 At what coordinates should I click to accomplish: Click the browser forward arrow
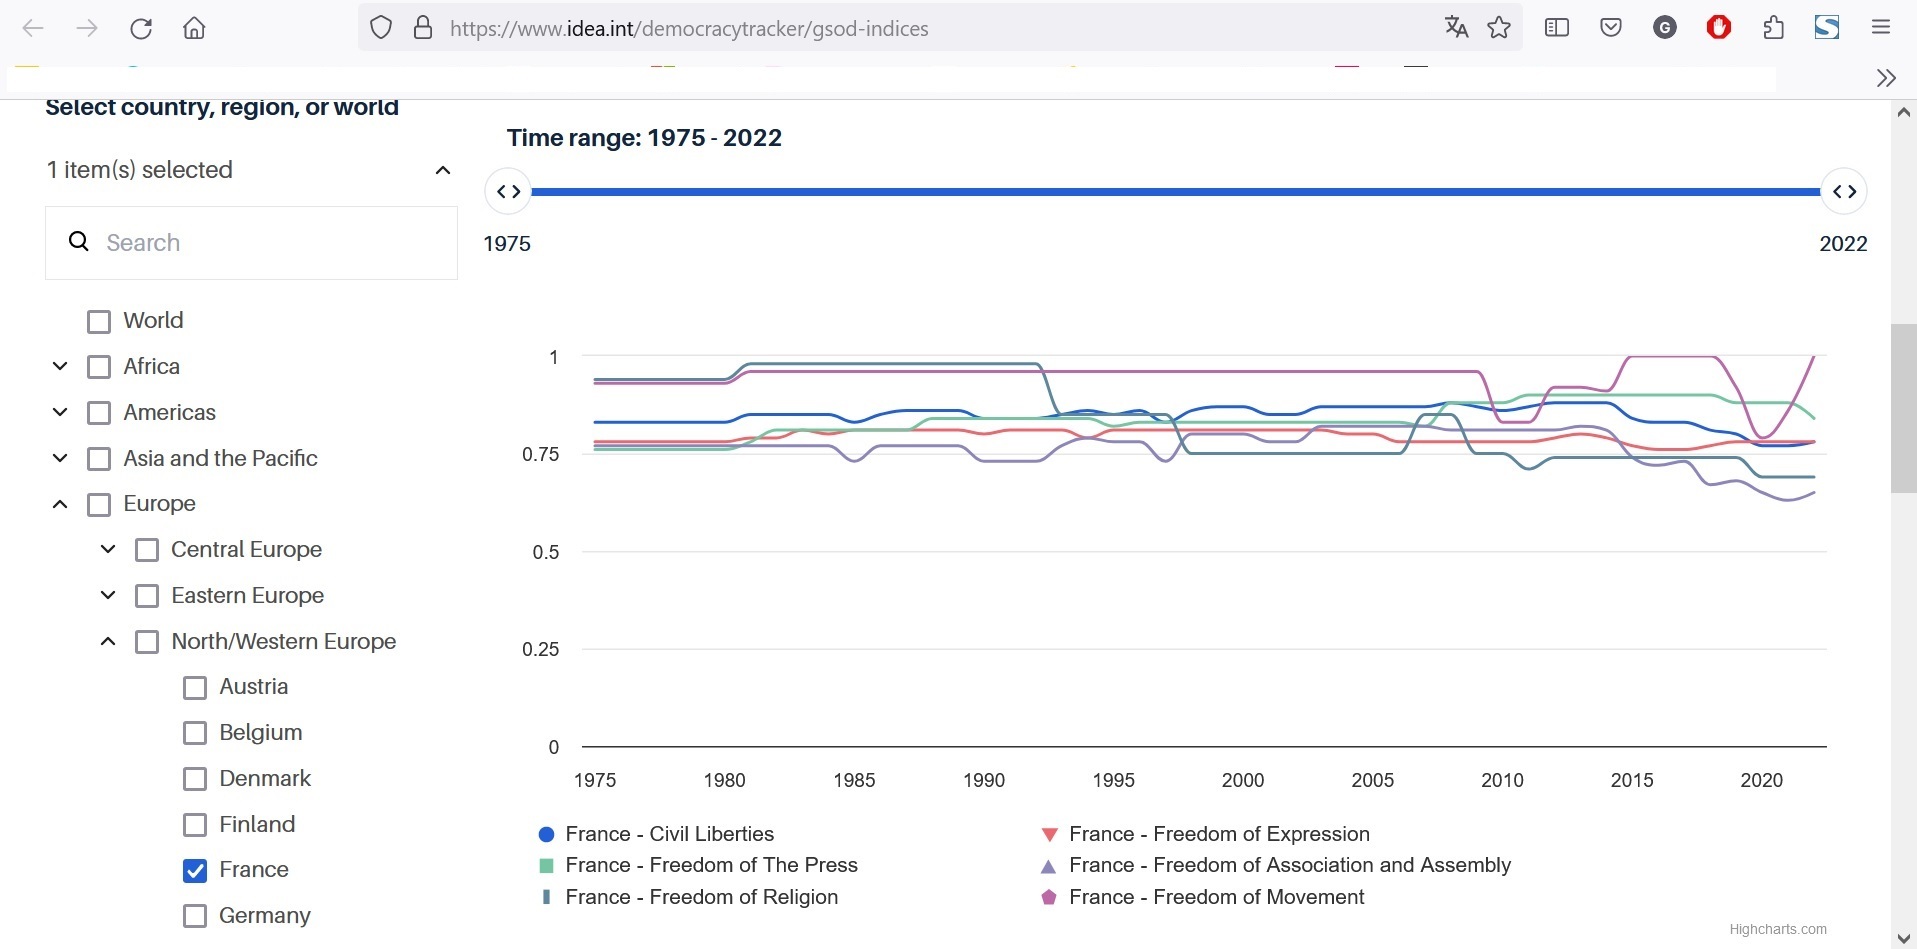click(x=87, y=28)
